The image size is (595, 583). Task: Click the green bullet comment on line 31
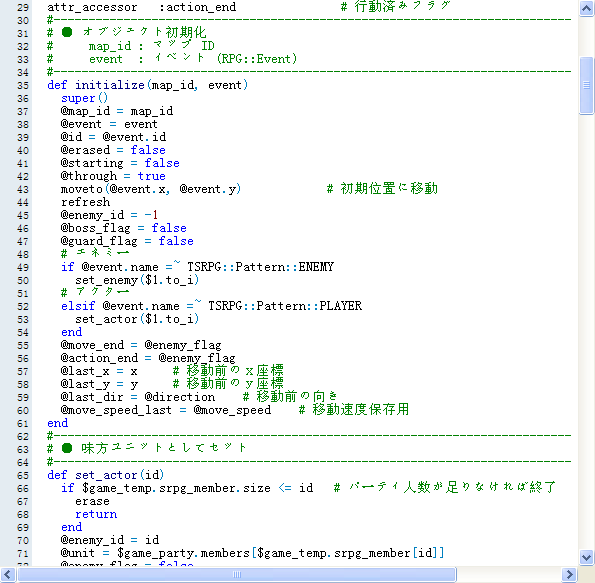(x=127, y=32)
